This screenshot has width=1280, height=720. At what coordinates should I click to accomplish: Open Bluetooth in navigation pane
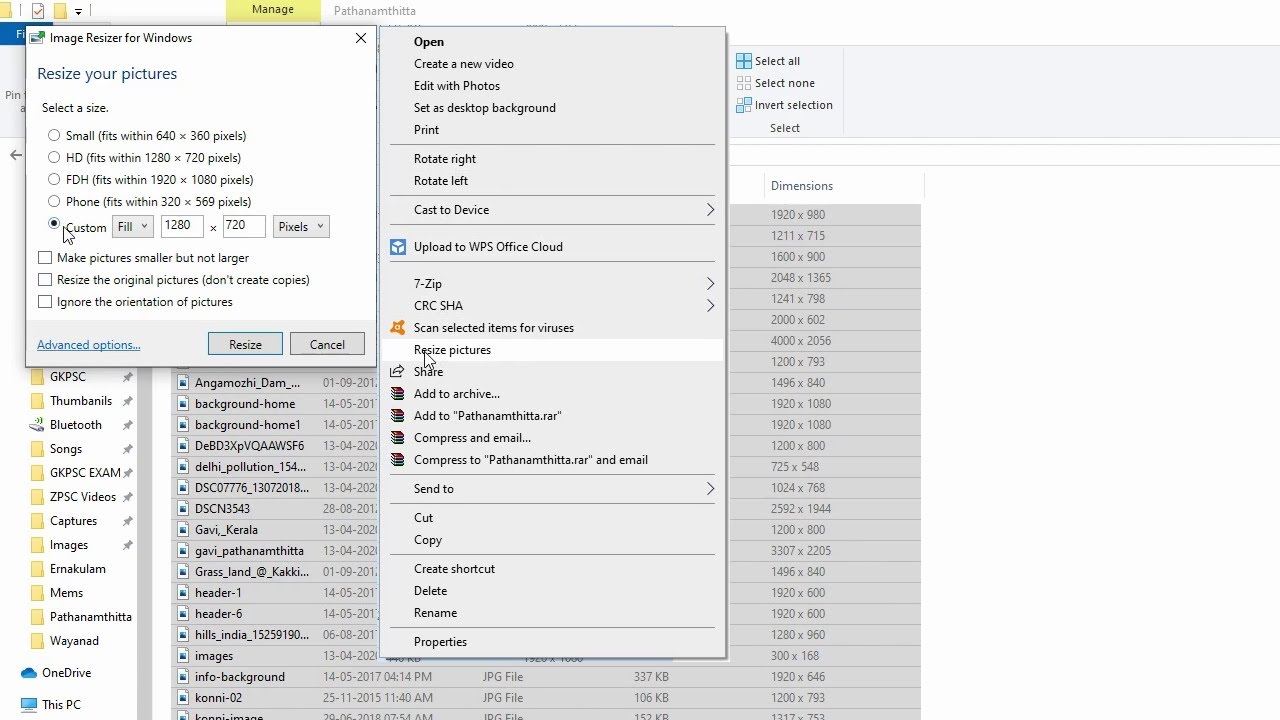(x=76, y=424)
